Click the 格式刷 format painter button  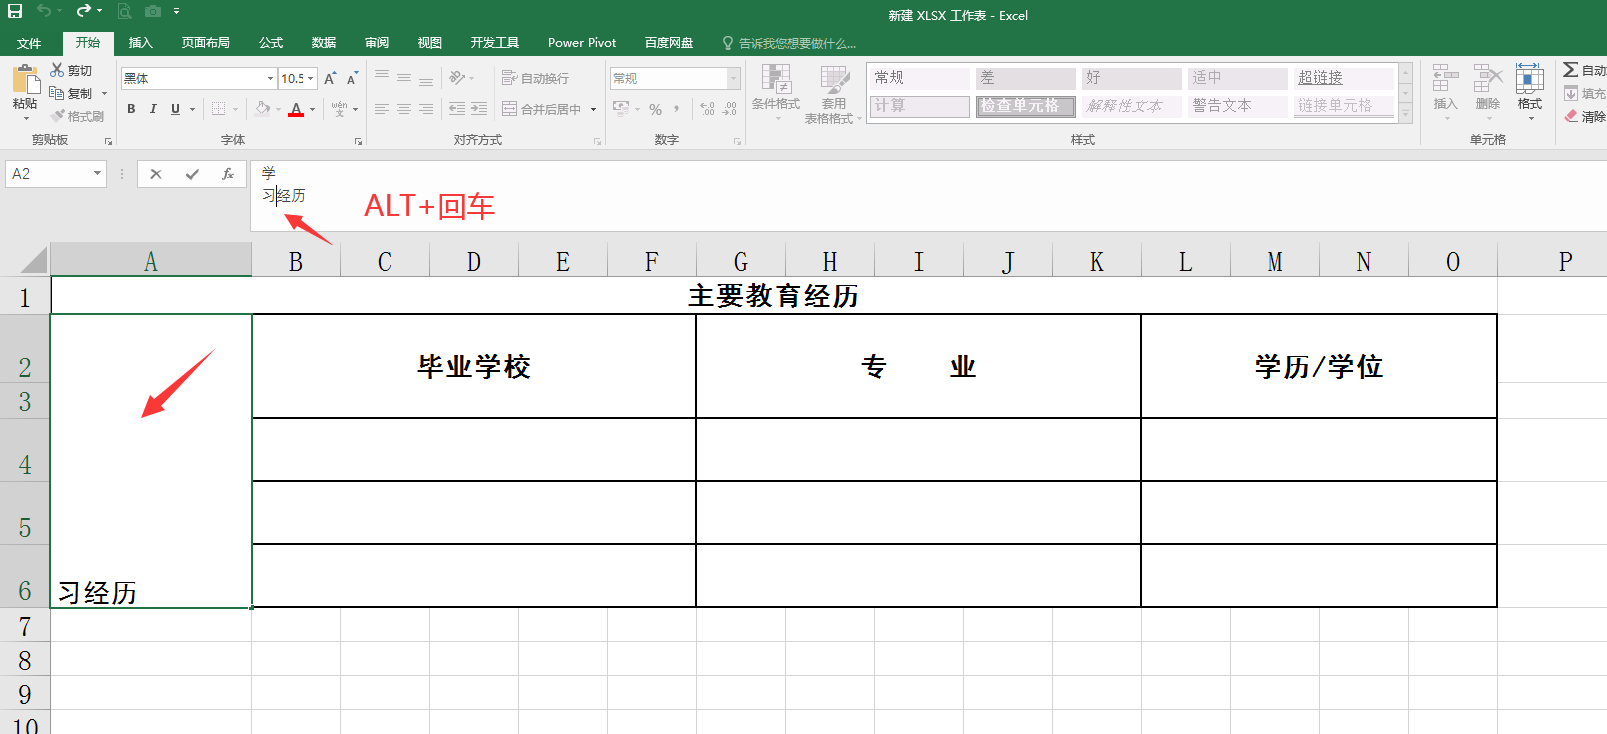click(78, 116)
